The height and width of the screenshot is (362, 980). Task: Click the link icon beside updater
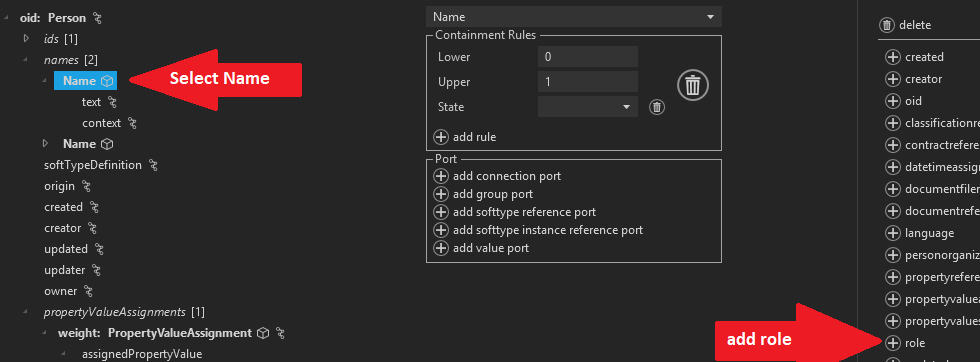(x=96, y=270)
